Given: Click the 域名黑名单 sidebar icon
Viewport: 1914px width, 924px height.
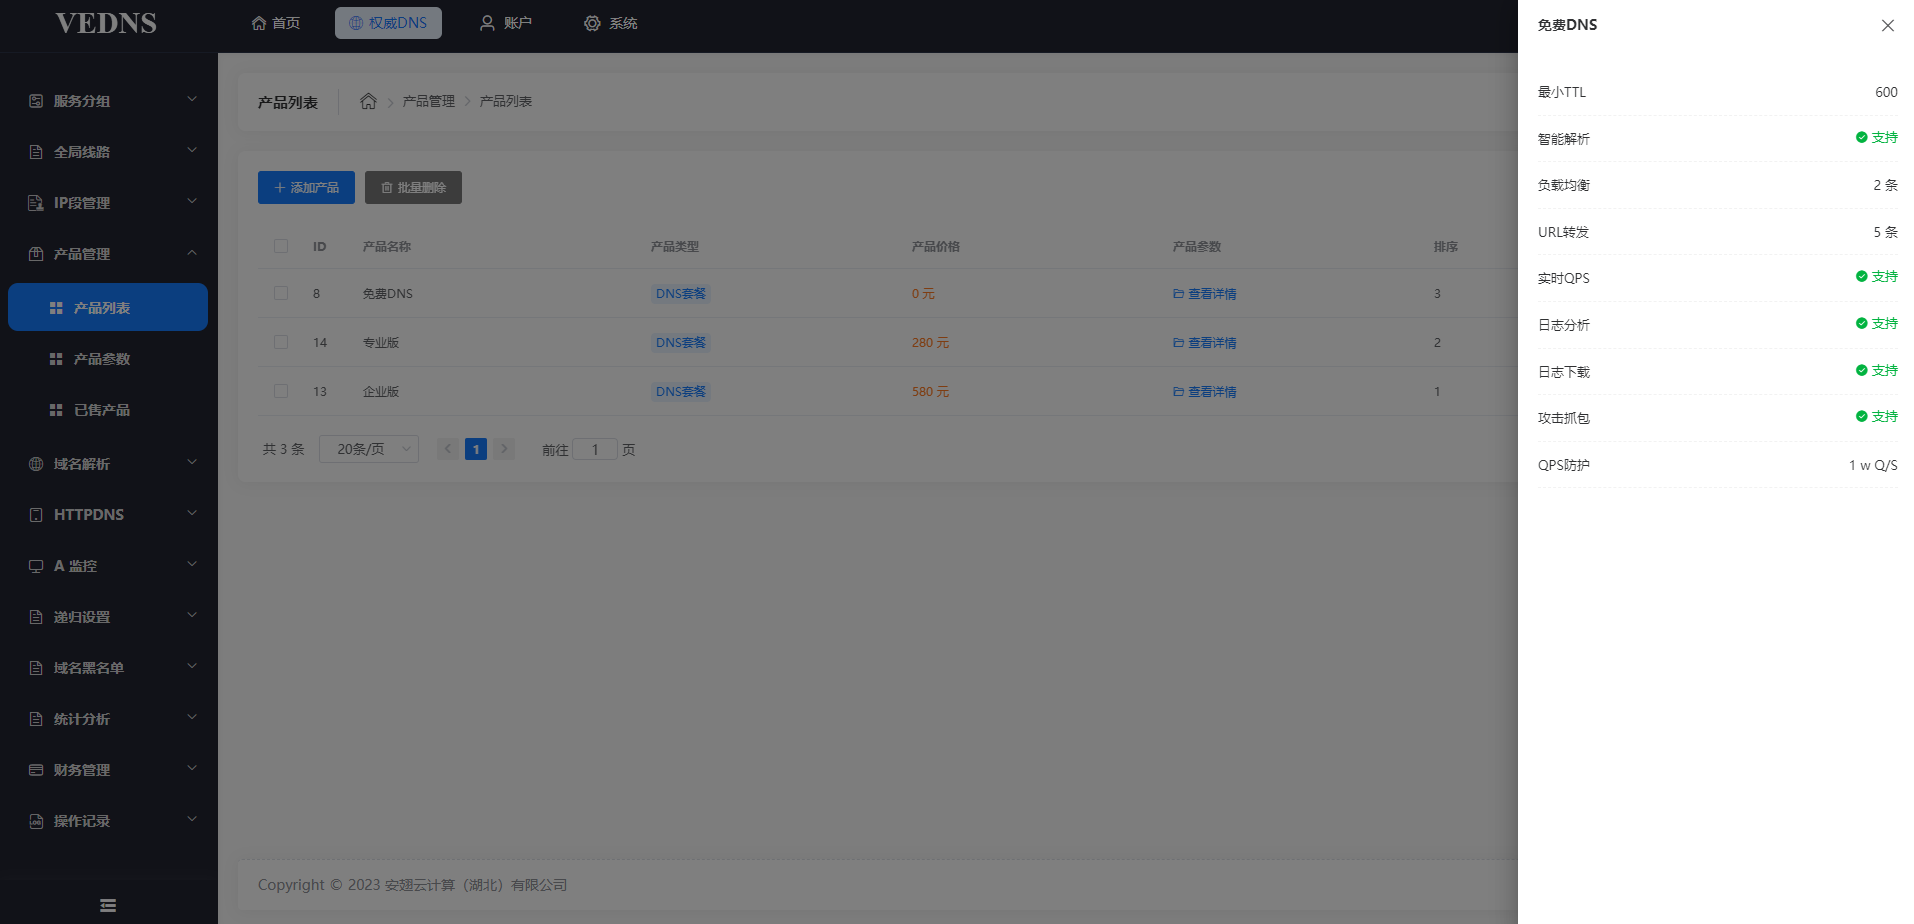Looking at the screenshot, I should [36, 668].
